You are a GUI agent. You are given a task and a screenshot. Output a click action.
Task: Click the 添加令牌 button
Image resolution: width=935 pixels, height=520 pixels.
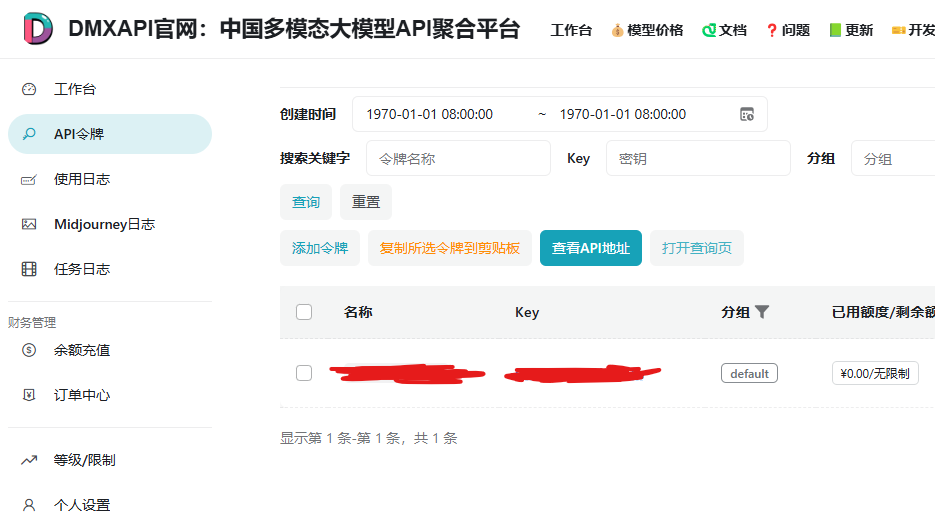[x=320, y=248]
